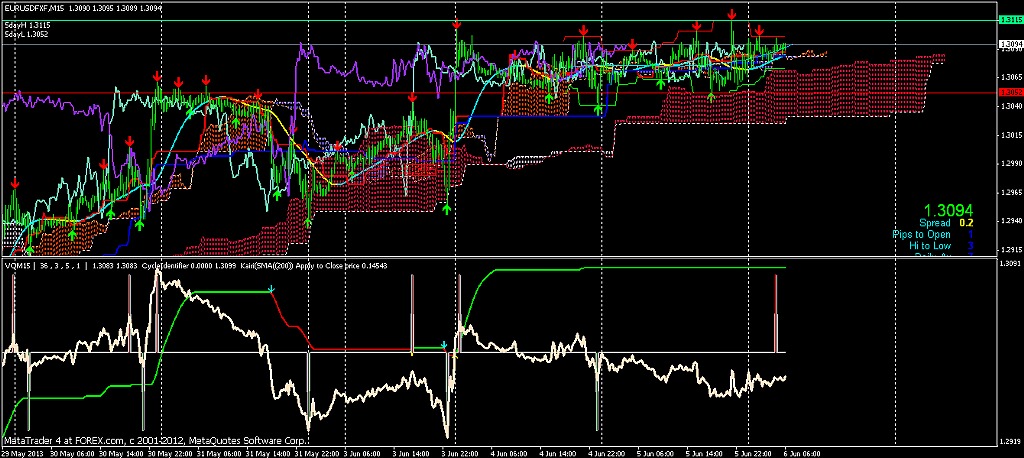Click cyan marker where red indicator line ends
Viewport: 1024px width, 458px height.
click(x=444, y=345)
